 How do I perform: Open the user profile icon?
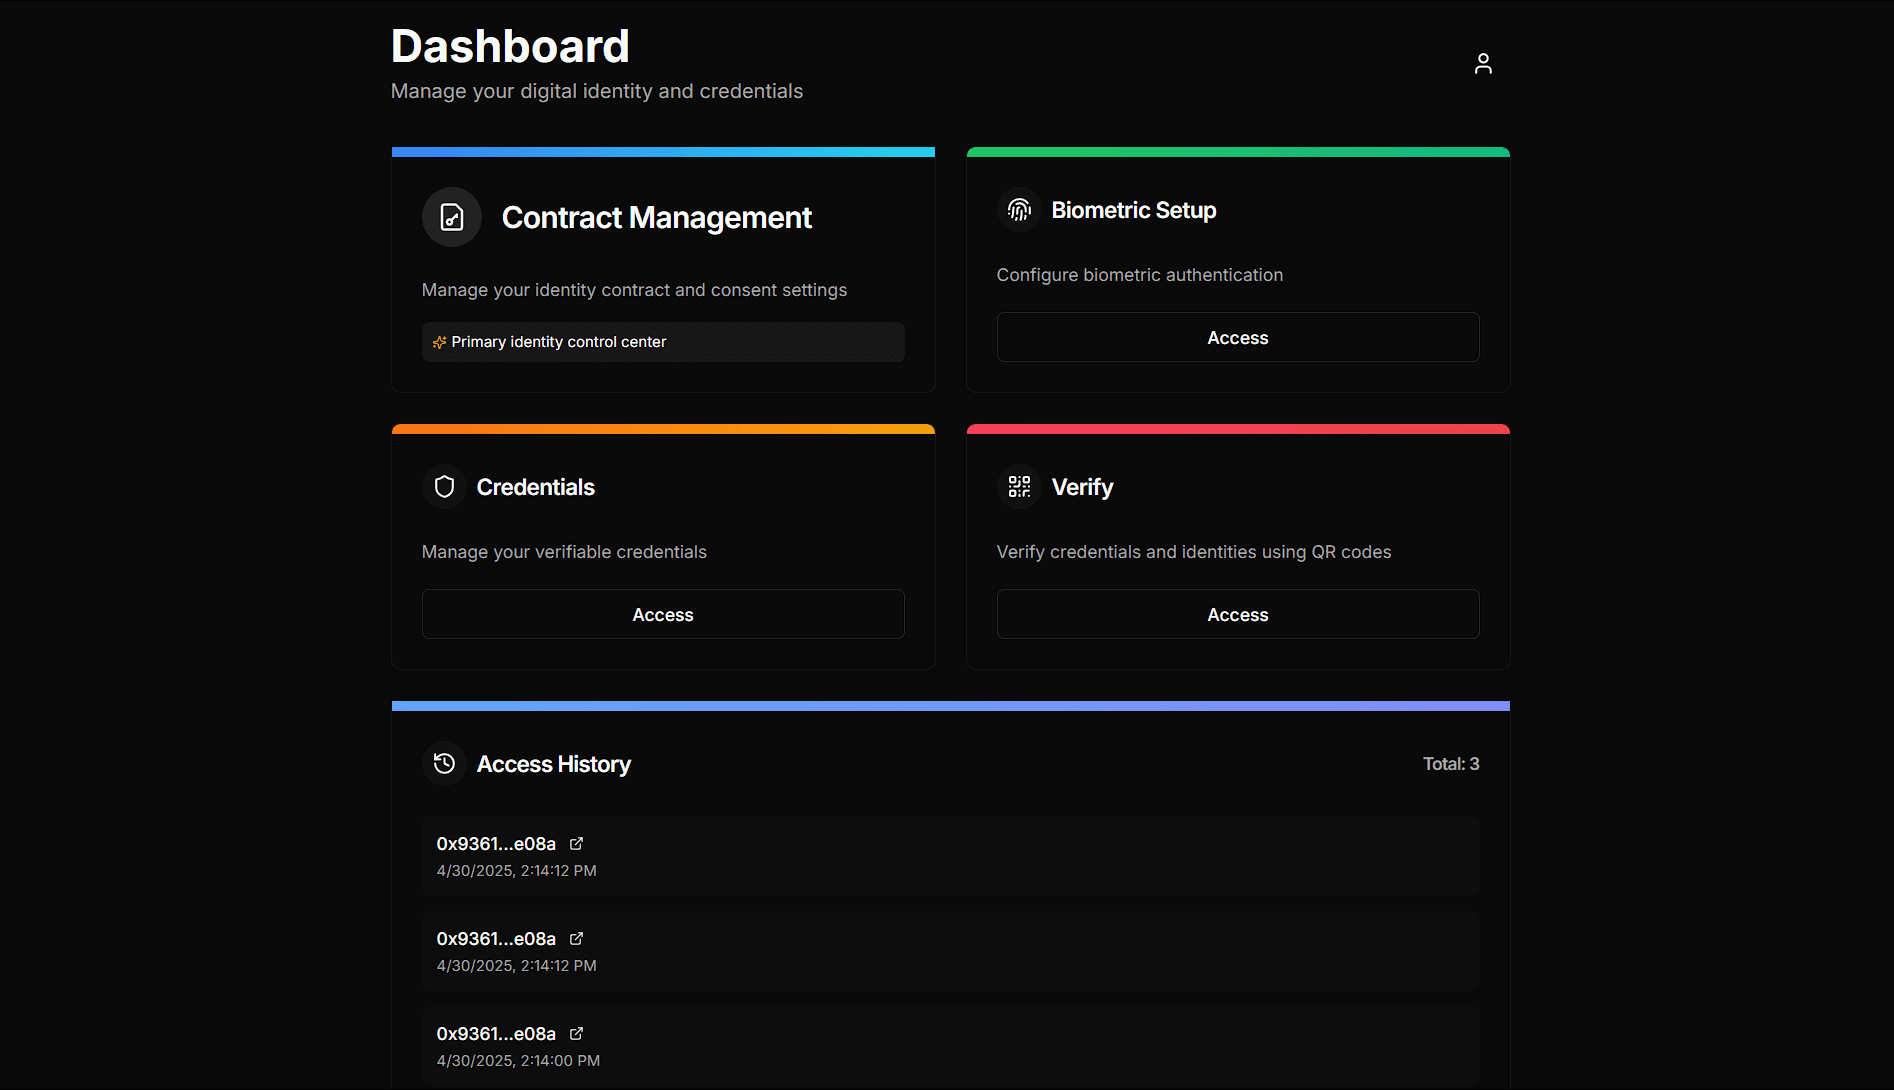click(1483, 64)
